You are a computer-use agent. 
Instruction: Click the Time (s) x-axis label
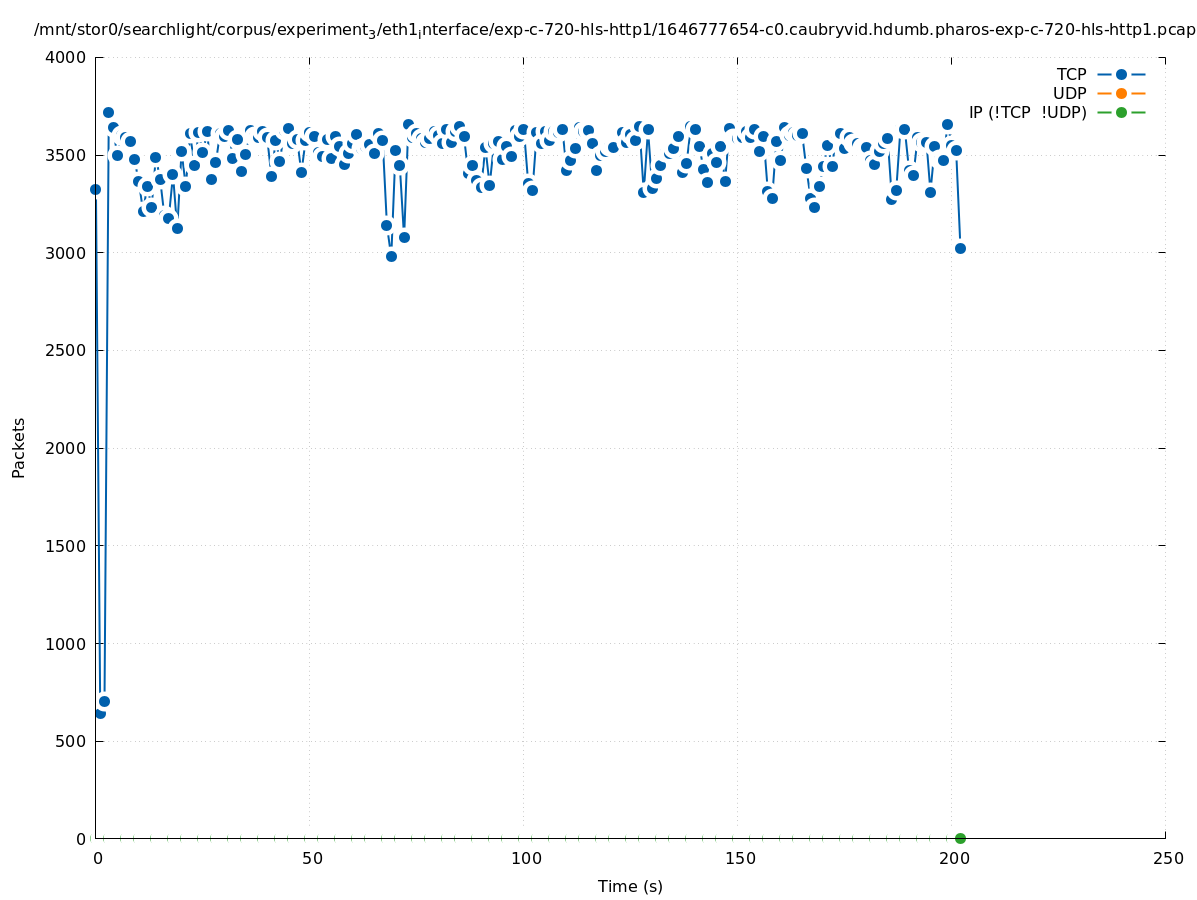click(630, 886)
